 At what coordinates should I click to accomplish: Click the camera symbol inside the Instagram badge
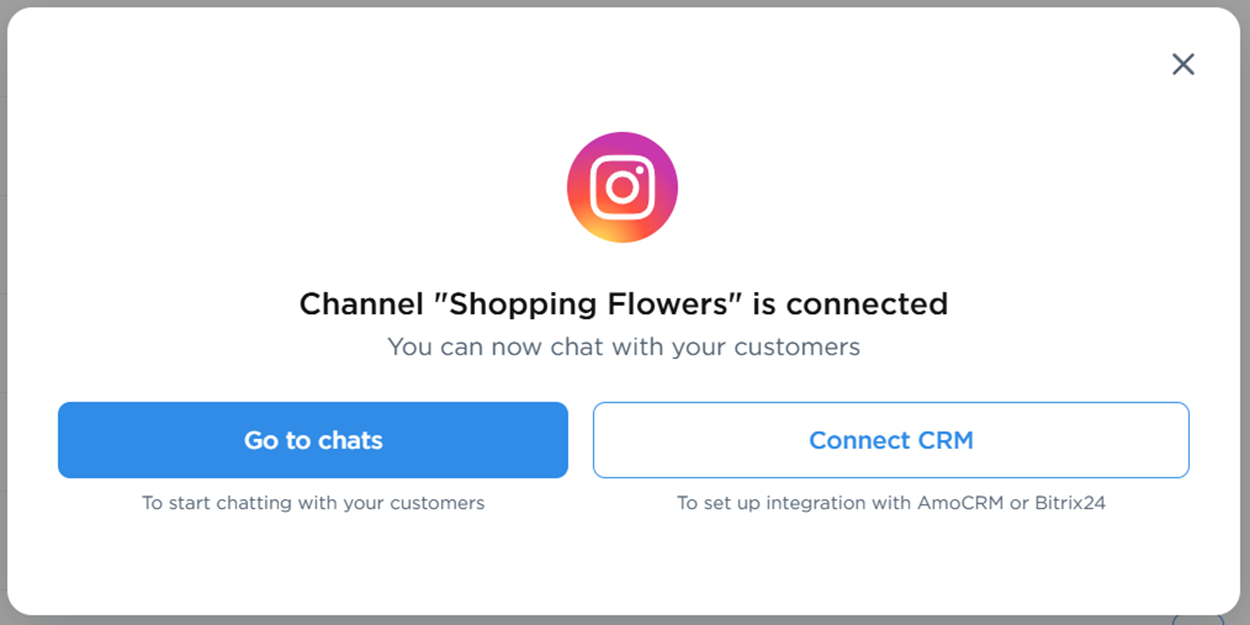623,187
